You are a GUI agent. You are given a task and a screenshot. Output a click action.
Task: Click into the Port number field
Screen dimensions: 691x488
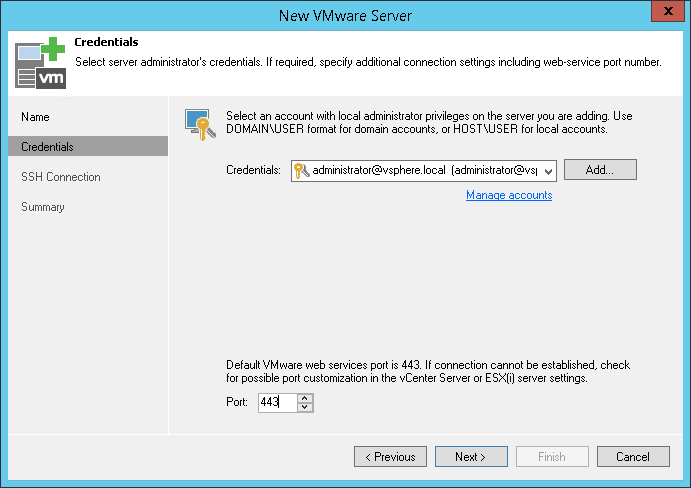coord(278,402)
